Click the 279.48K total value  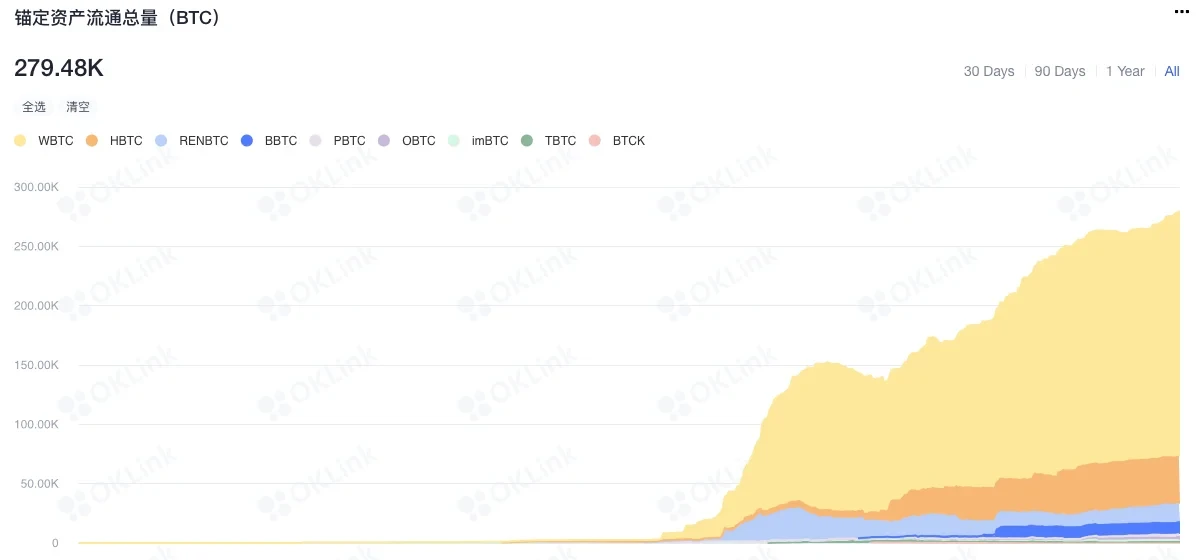(59, 68)
